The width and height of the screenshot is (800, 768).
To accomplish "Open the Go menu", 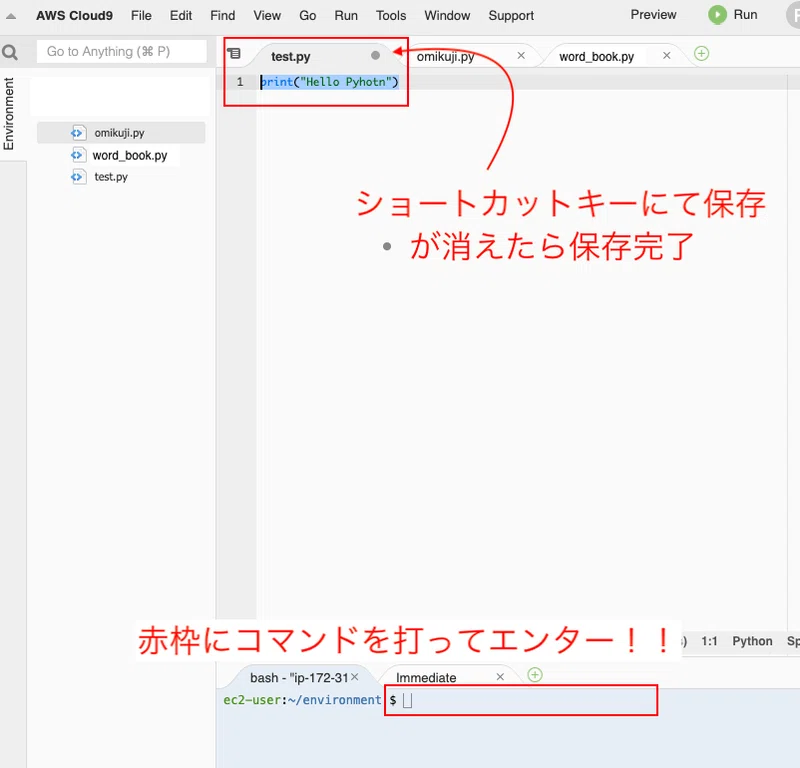I will pyautogui.click(x=307, y=16).
